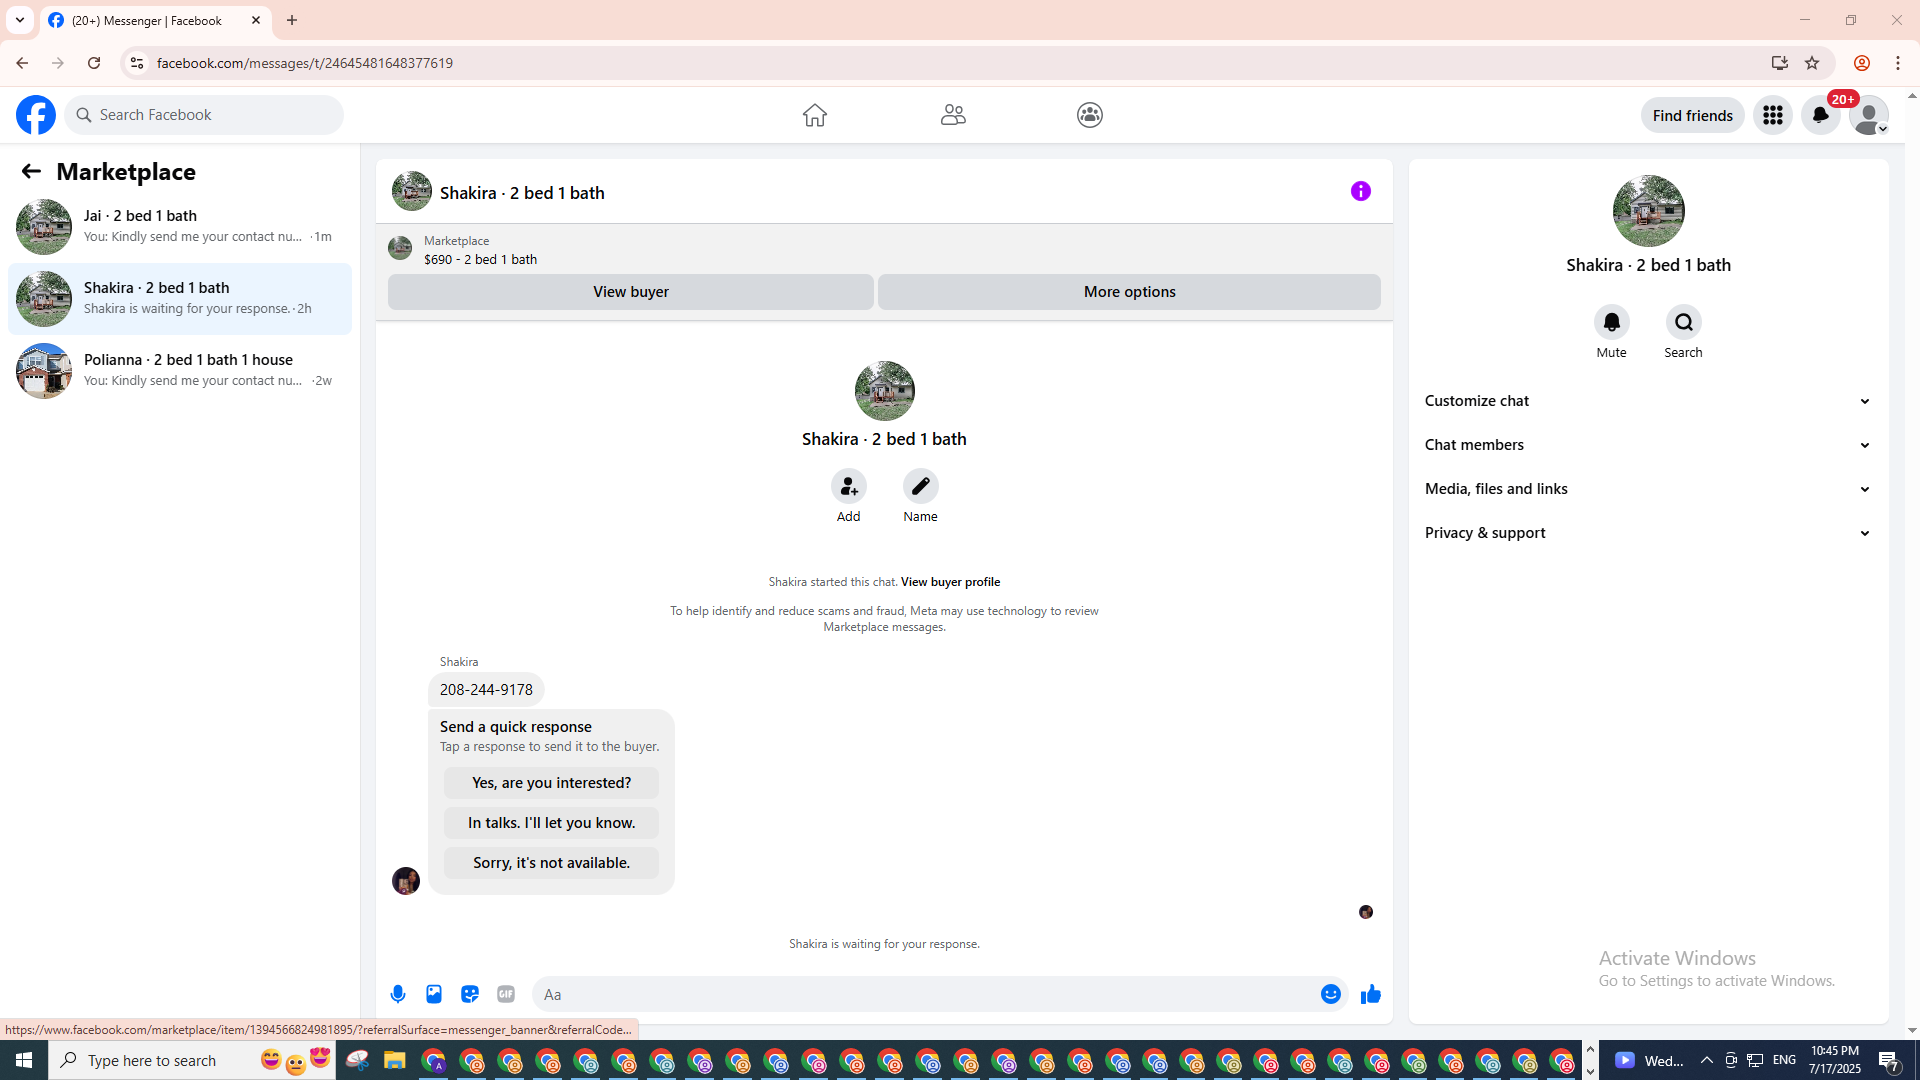Screen dimensions: 1920x1080
Task: Send quick reply "In talks. I'll let you know."
Action: coord(551,823)
